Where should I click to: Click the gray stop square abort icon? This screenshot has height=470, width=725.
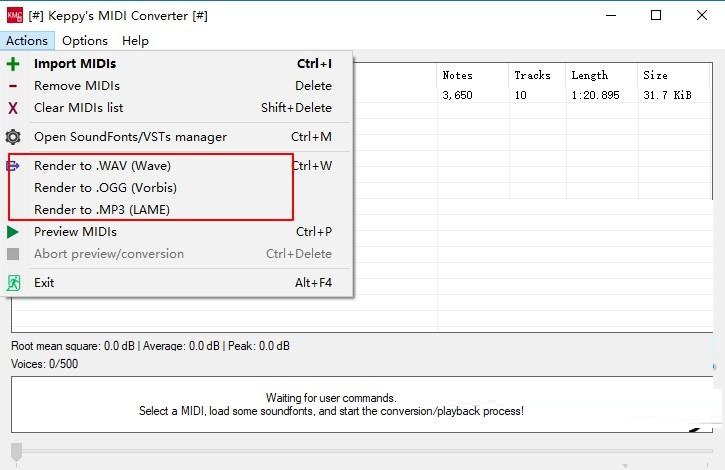pos(13,254)
